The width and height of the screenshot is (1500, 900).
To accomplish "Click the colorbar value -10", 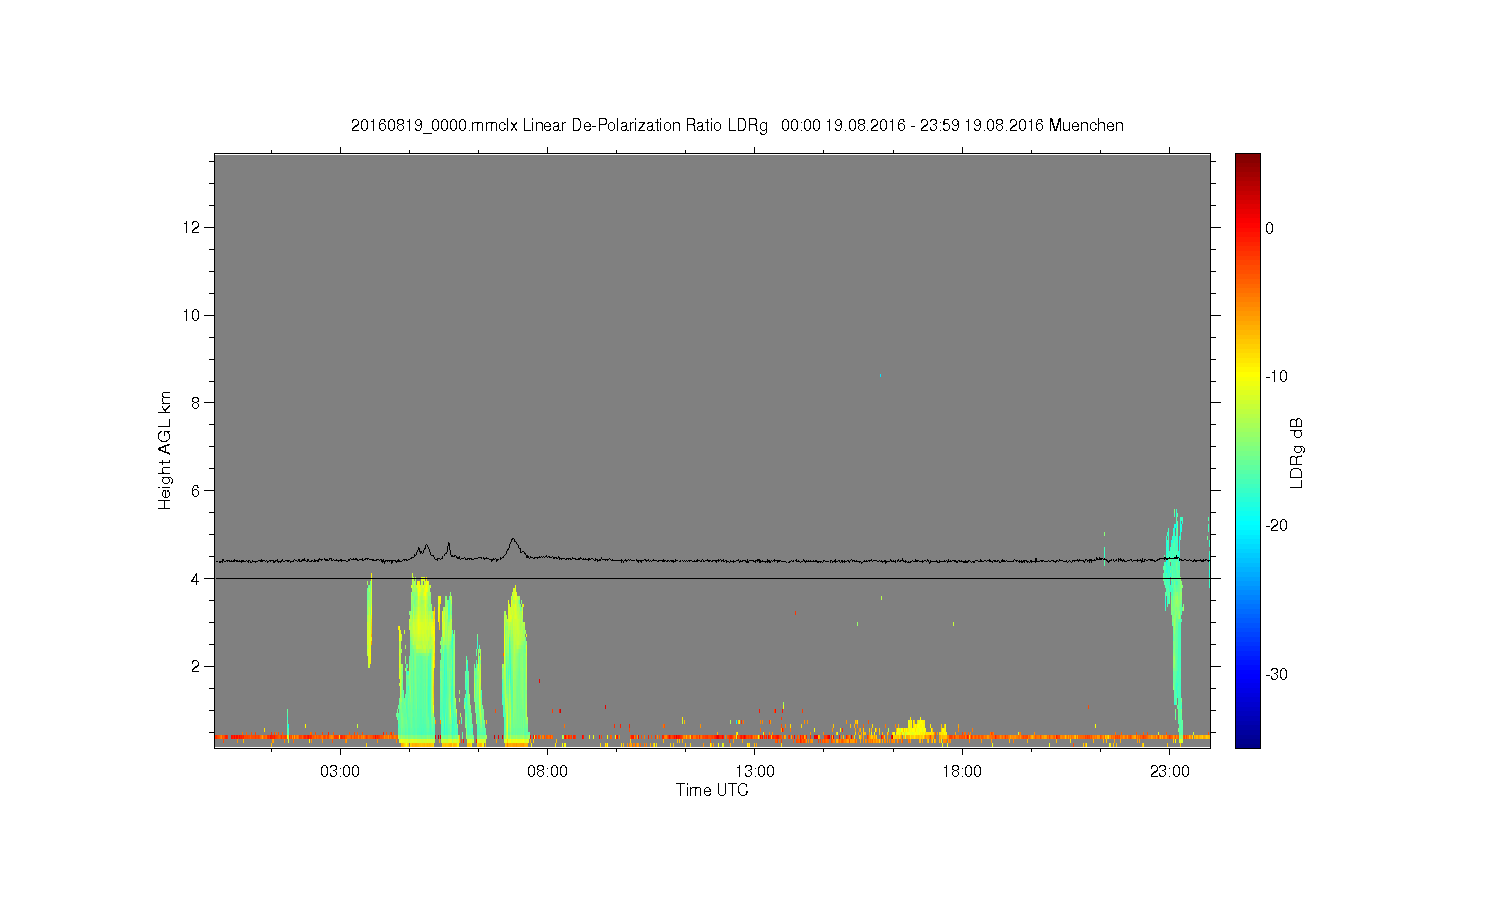I will coord(1276,377).
